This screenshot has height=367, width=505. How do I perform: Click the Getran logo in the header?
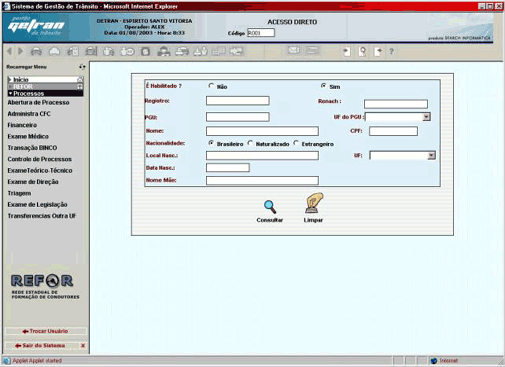point(36,26)
